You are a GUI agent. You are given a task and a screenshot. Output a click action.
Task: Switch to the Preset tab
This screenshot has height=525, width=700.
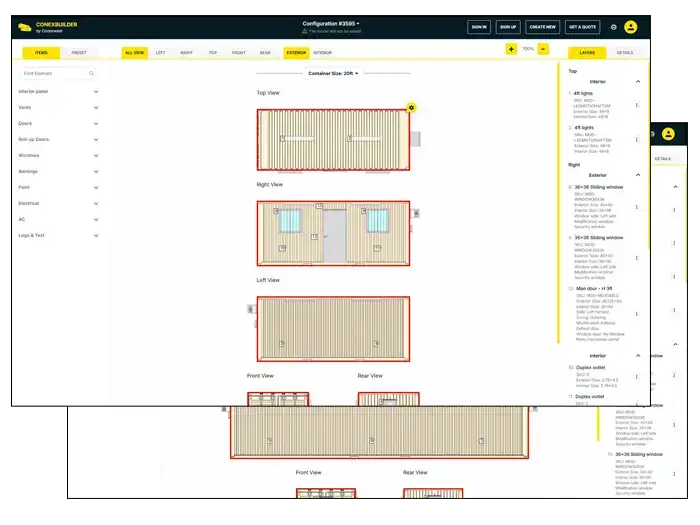click(79, 52)
